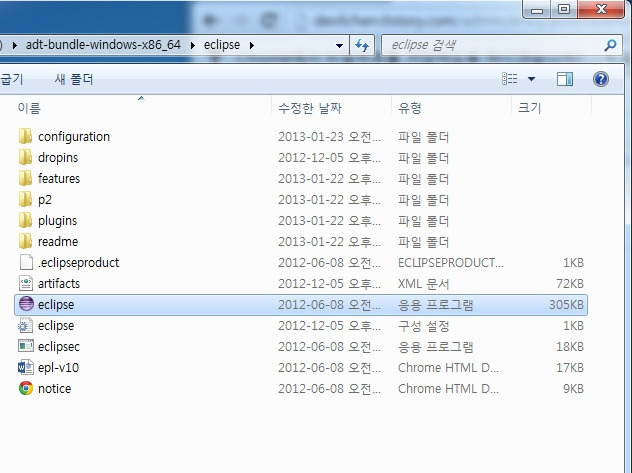The height and width of the screenshot is (473, 632).
Task: Click the eclipse configuration settings gear icon
Action: click(x=26, y=325)
